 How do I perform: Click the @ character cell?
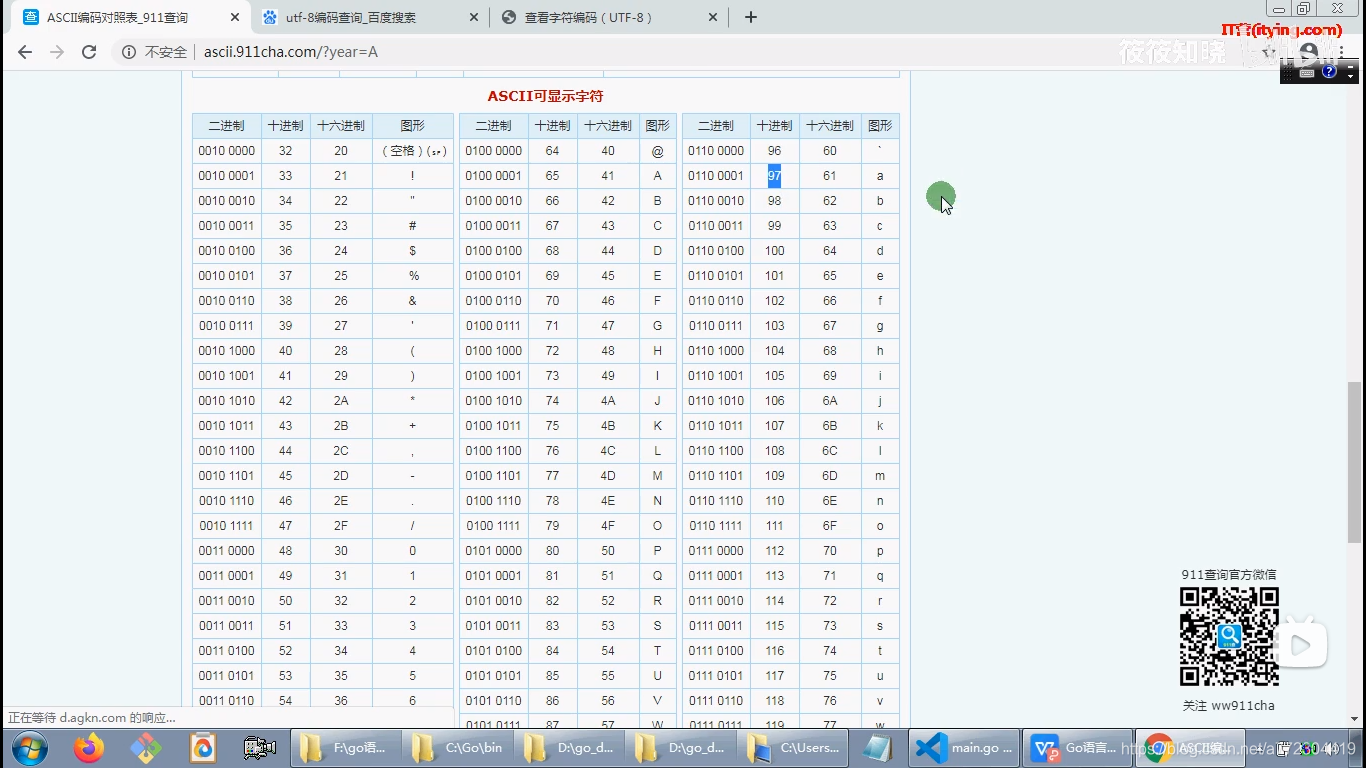pos(657,151)
